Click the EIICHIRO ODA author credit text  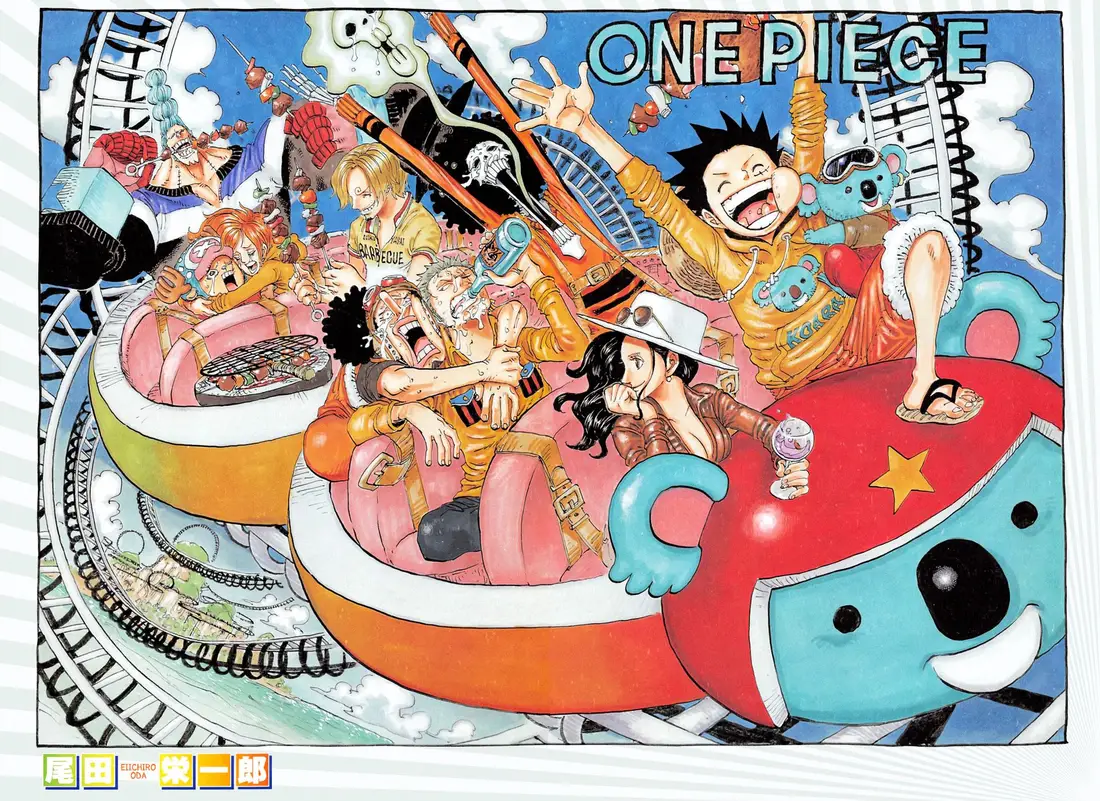(x=137, y=770)
